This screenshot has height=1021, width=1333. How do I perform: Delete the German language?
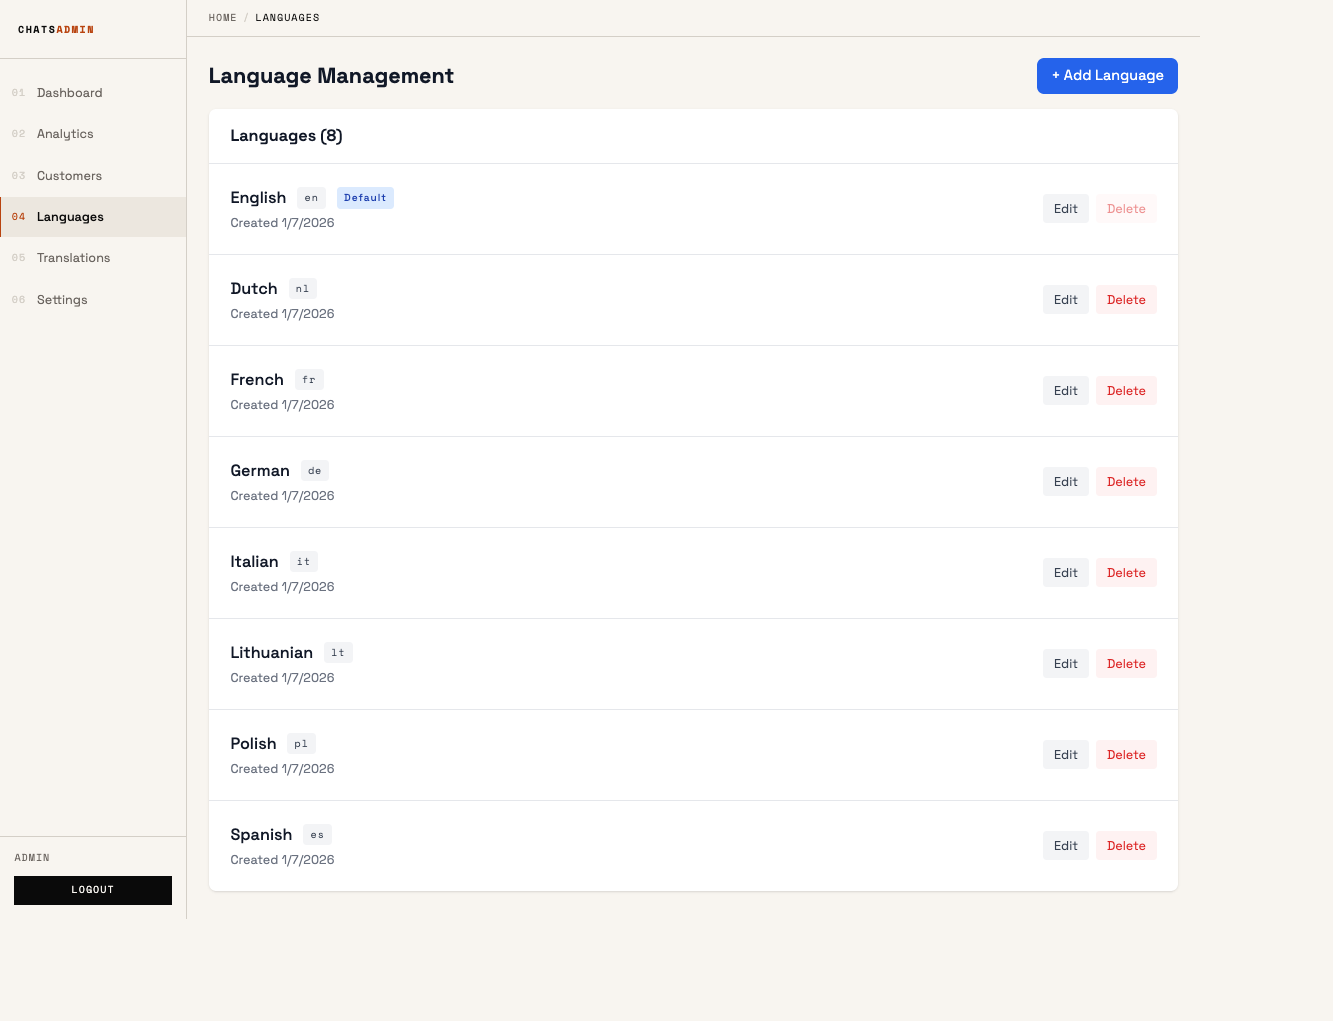[1126, 481]
